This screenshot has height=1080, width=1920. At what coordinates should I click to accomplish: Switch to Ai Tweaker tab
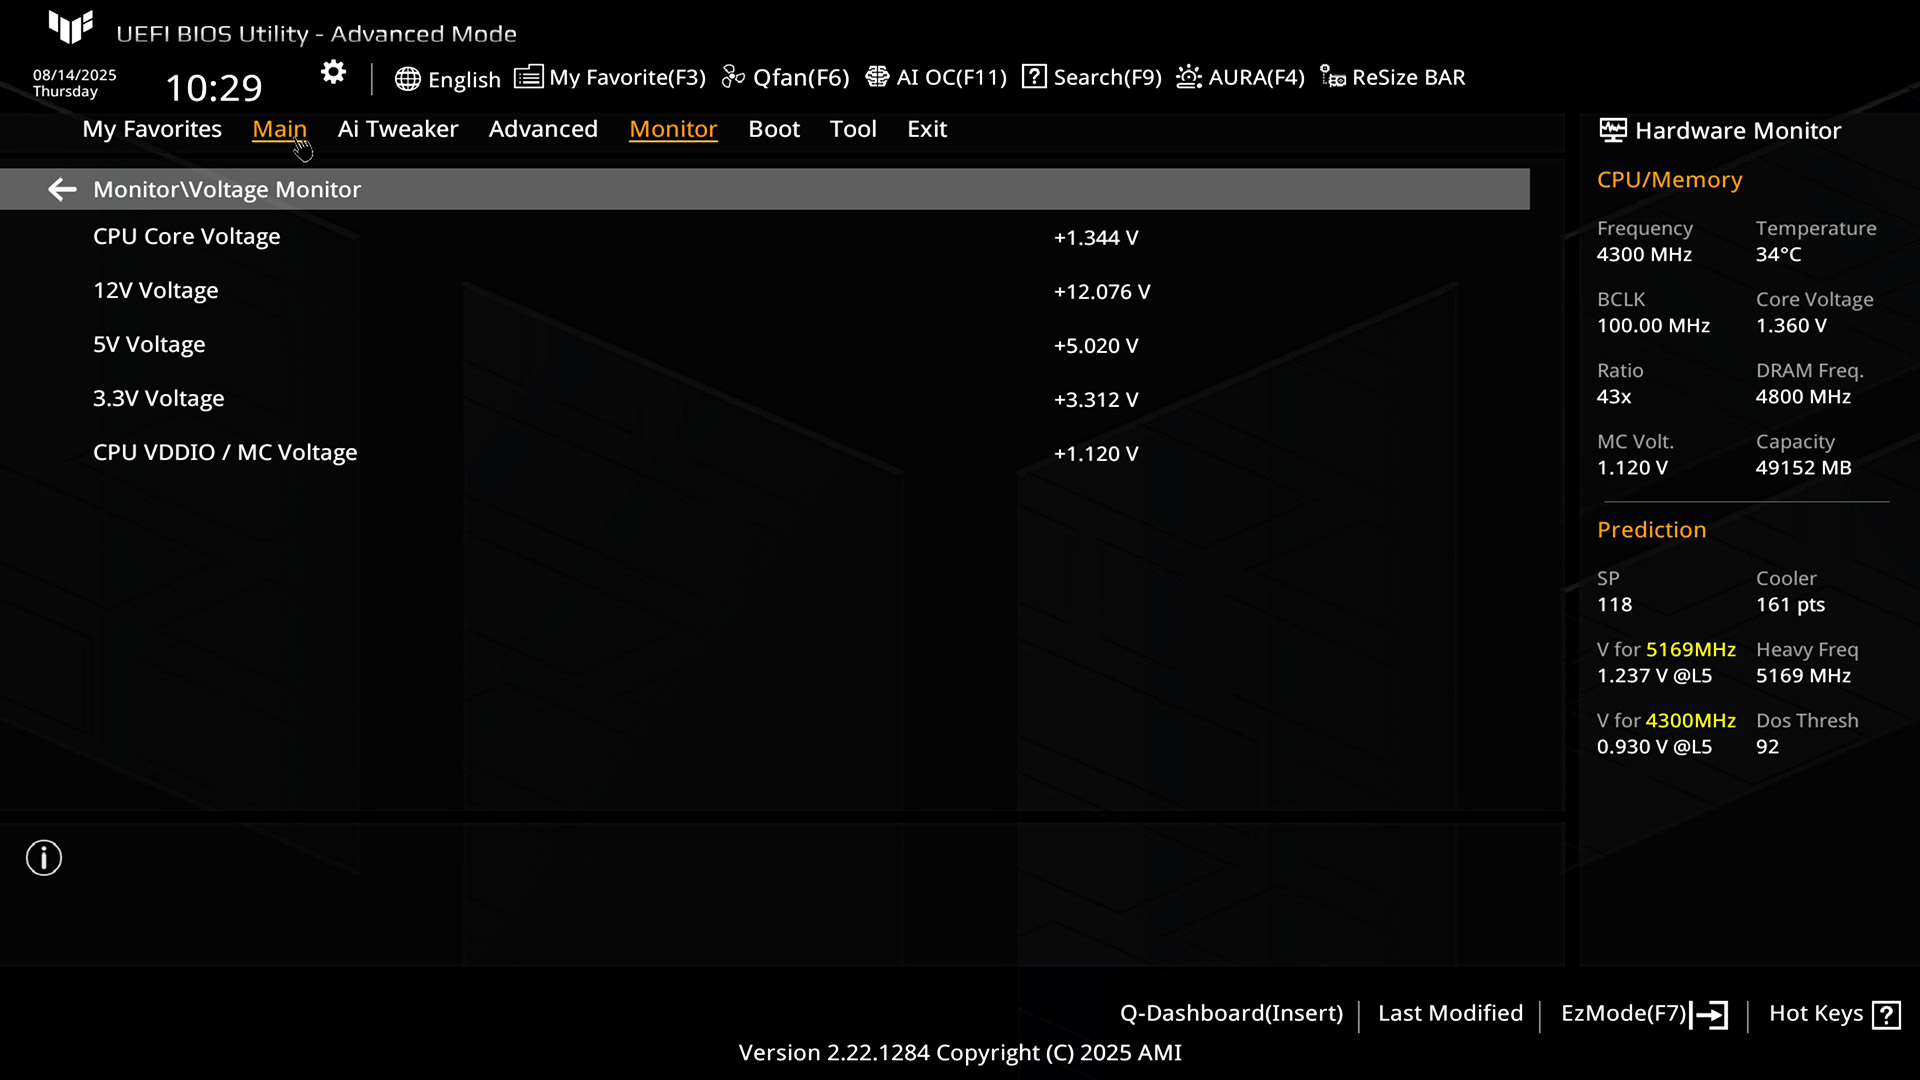coord(397,129)
